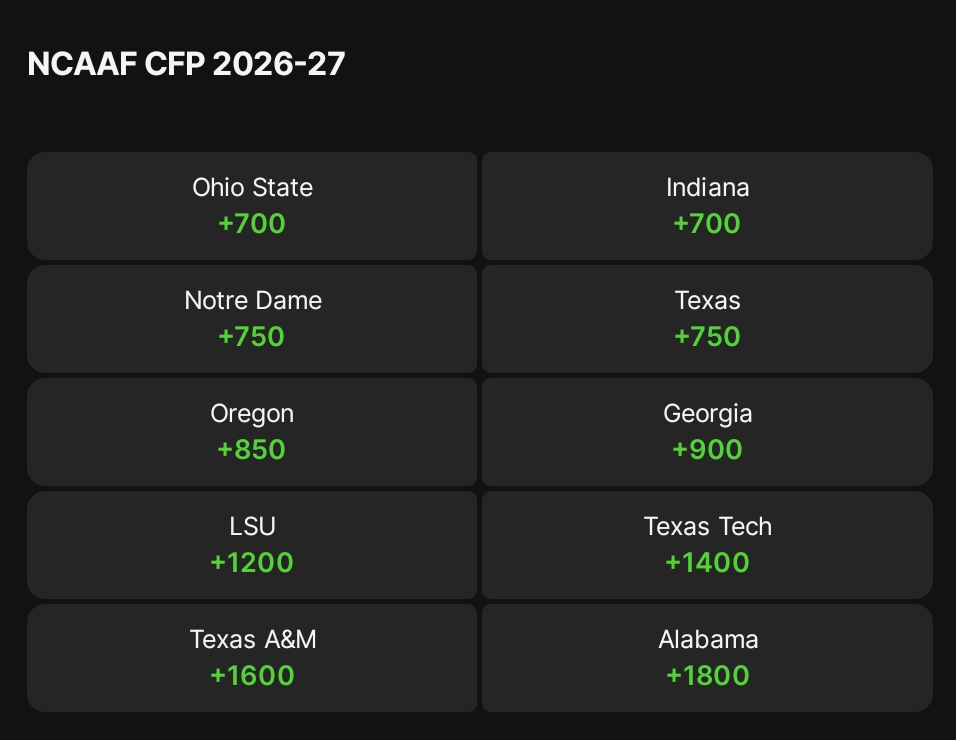Click the Georgia +900 selection
The width and height of the screenshot is (956, 740).
(x=707, y=432)
